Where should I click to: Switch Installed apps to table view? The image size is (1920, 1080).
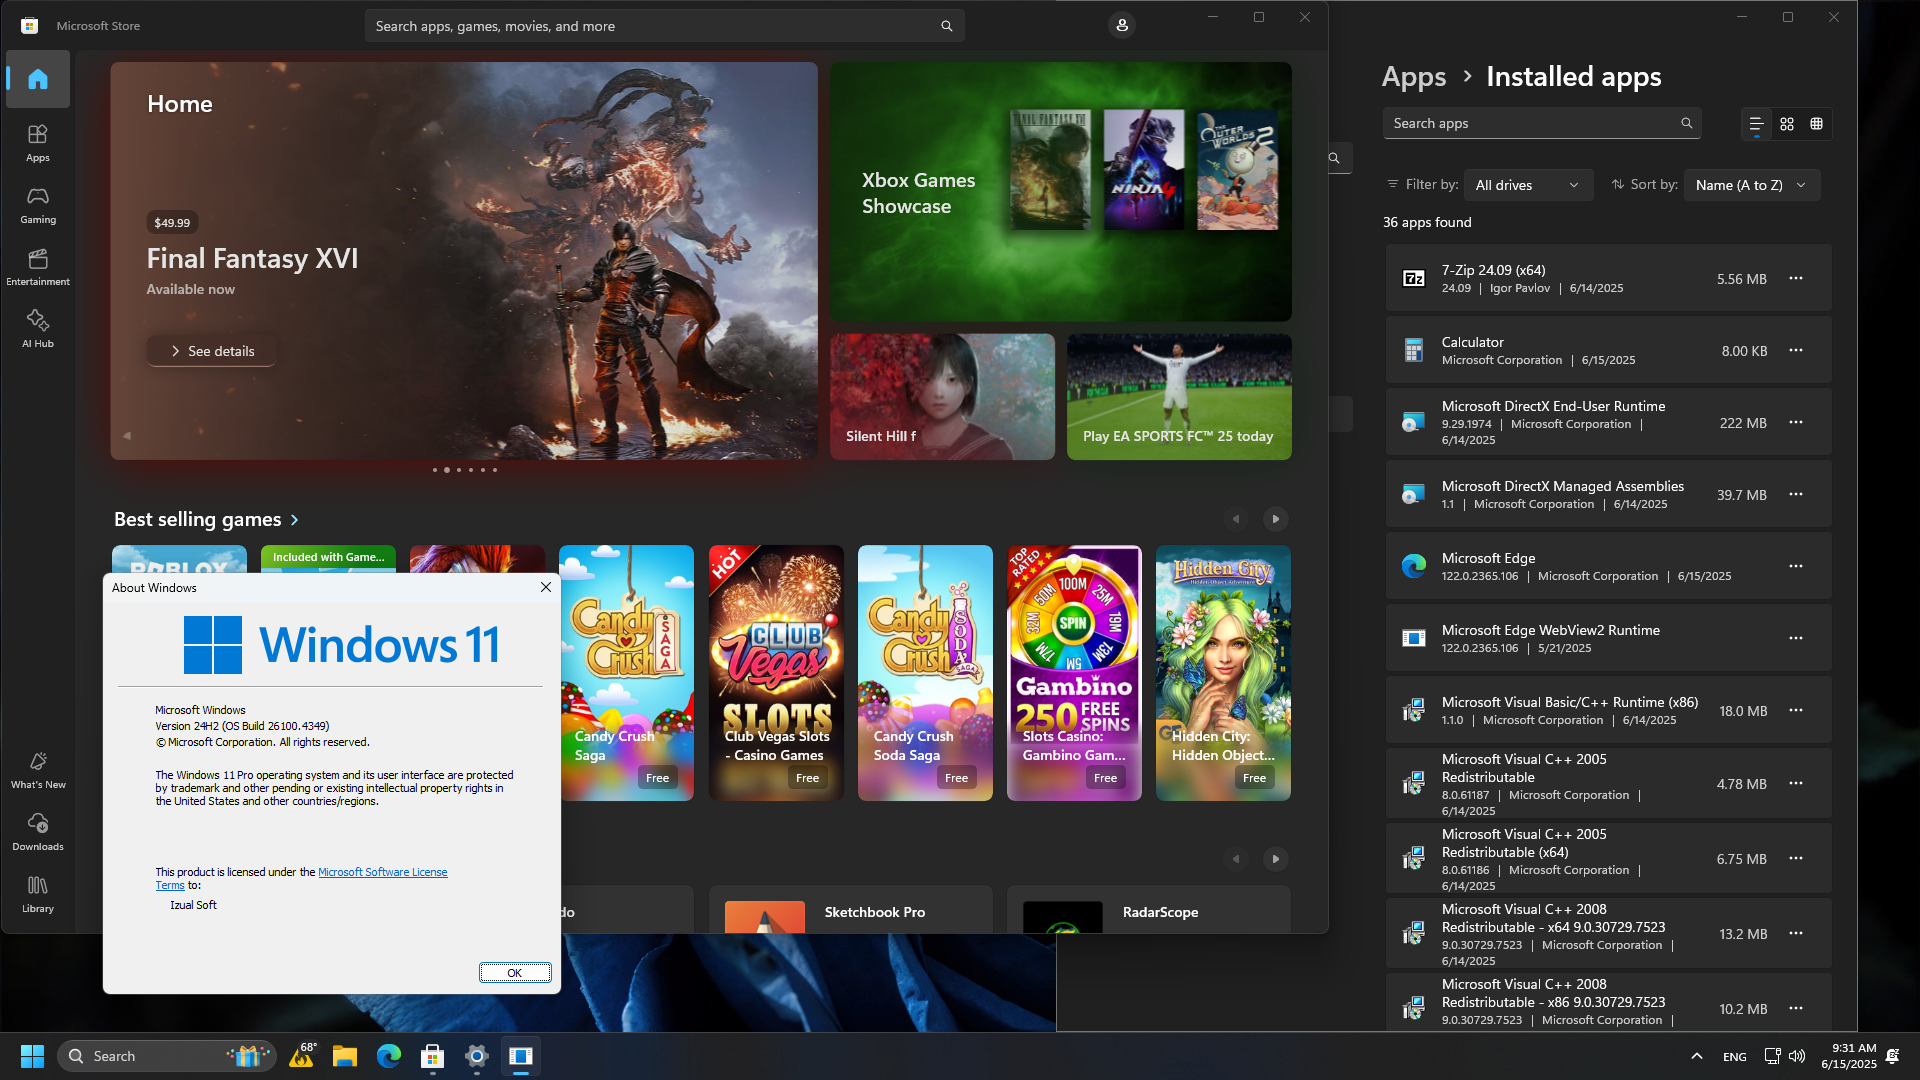pyautogui.click(x=1817, y=124)
